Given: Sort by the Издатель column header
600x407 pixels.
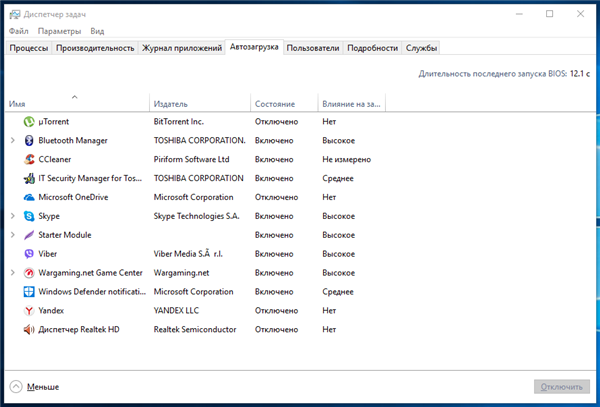Looking at the screenshot, I should [200, 104].
